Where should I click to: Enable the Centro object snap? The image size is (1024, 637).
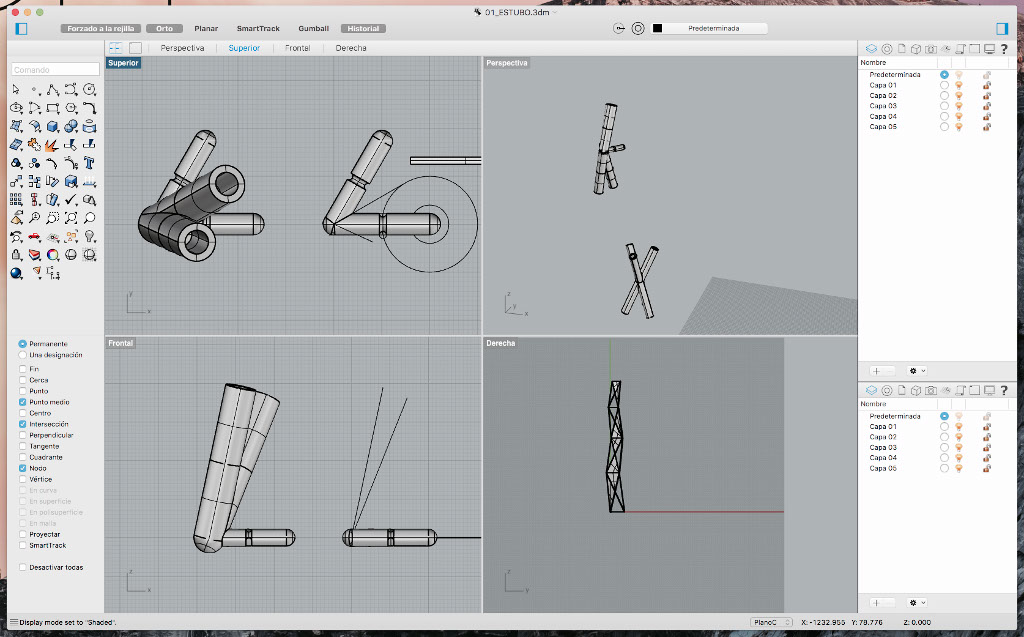coord(23,413)
